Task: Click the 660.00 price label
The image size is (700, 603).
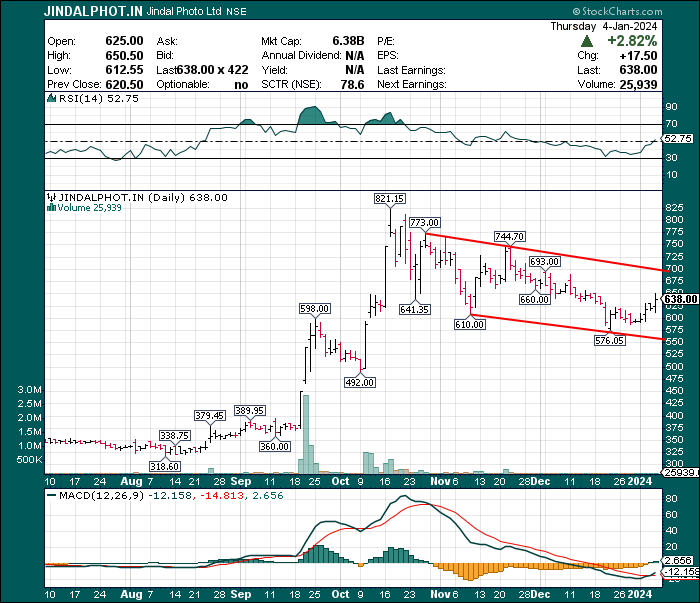Action: click(x=534, y=299)
